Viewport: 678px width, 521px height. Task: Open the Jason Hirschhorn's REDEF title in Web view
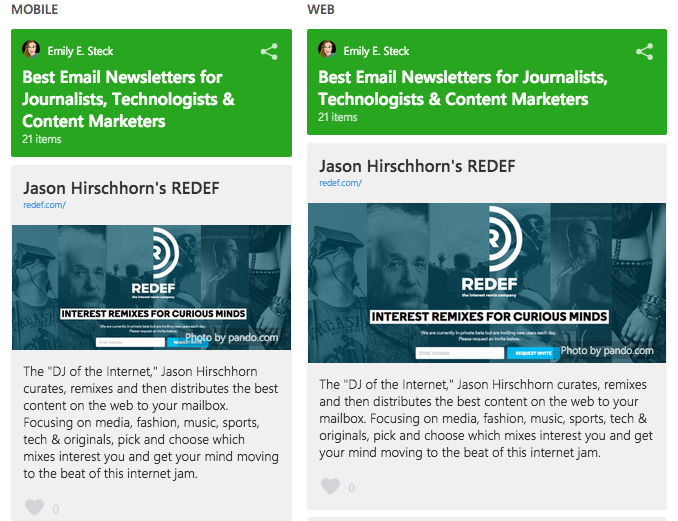417,166
